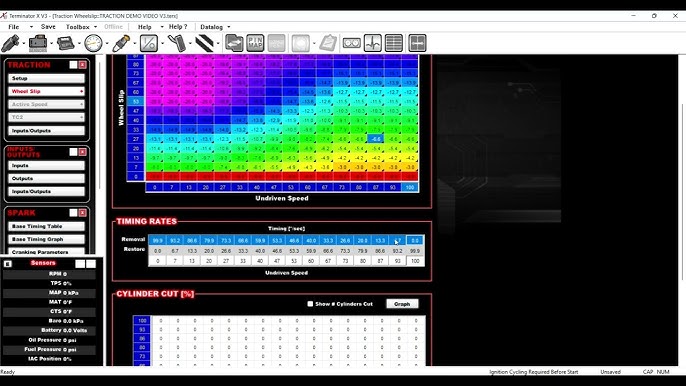This screenshot has height=386, width=686.
Task: Open the Help menu
Action: pos(145,27)
